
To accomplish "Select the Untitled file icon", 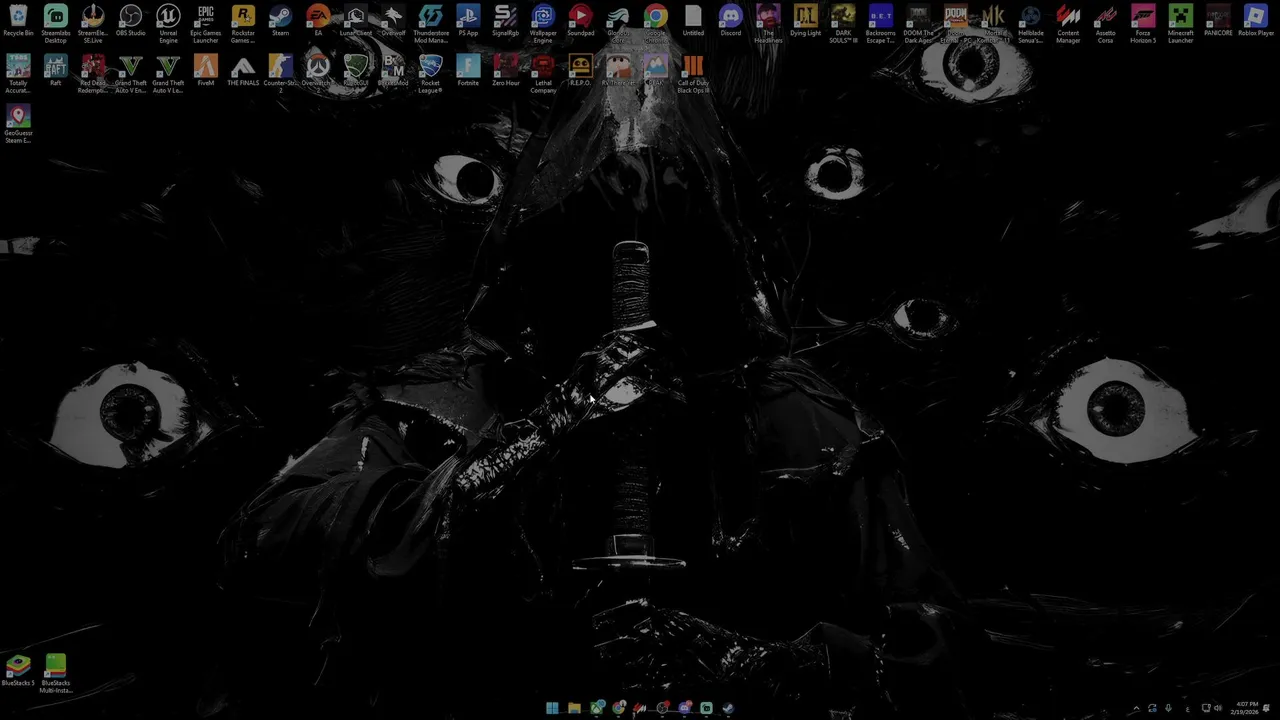I will point(693,22).
